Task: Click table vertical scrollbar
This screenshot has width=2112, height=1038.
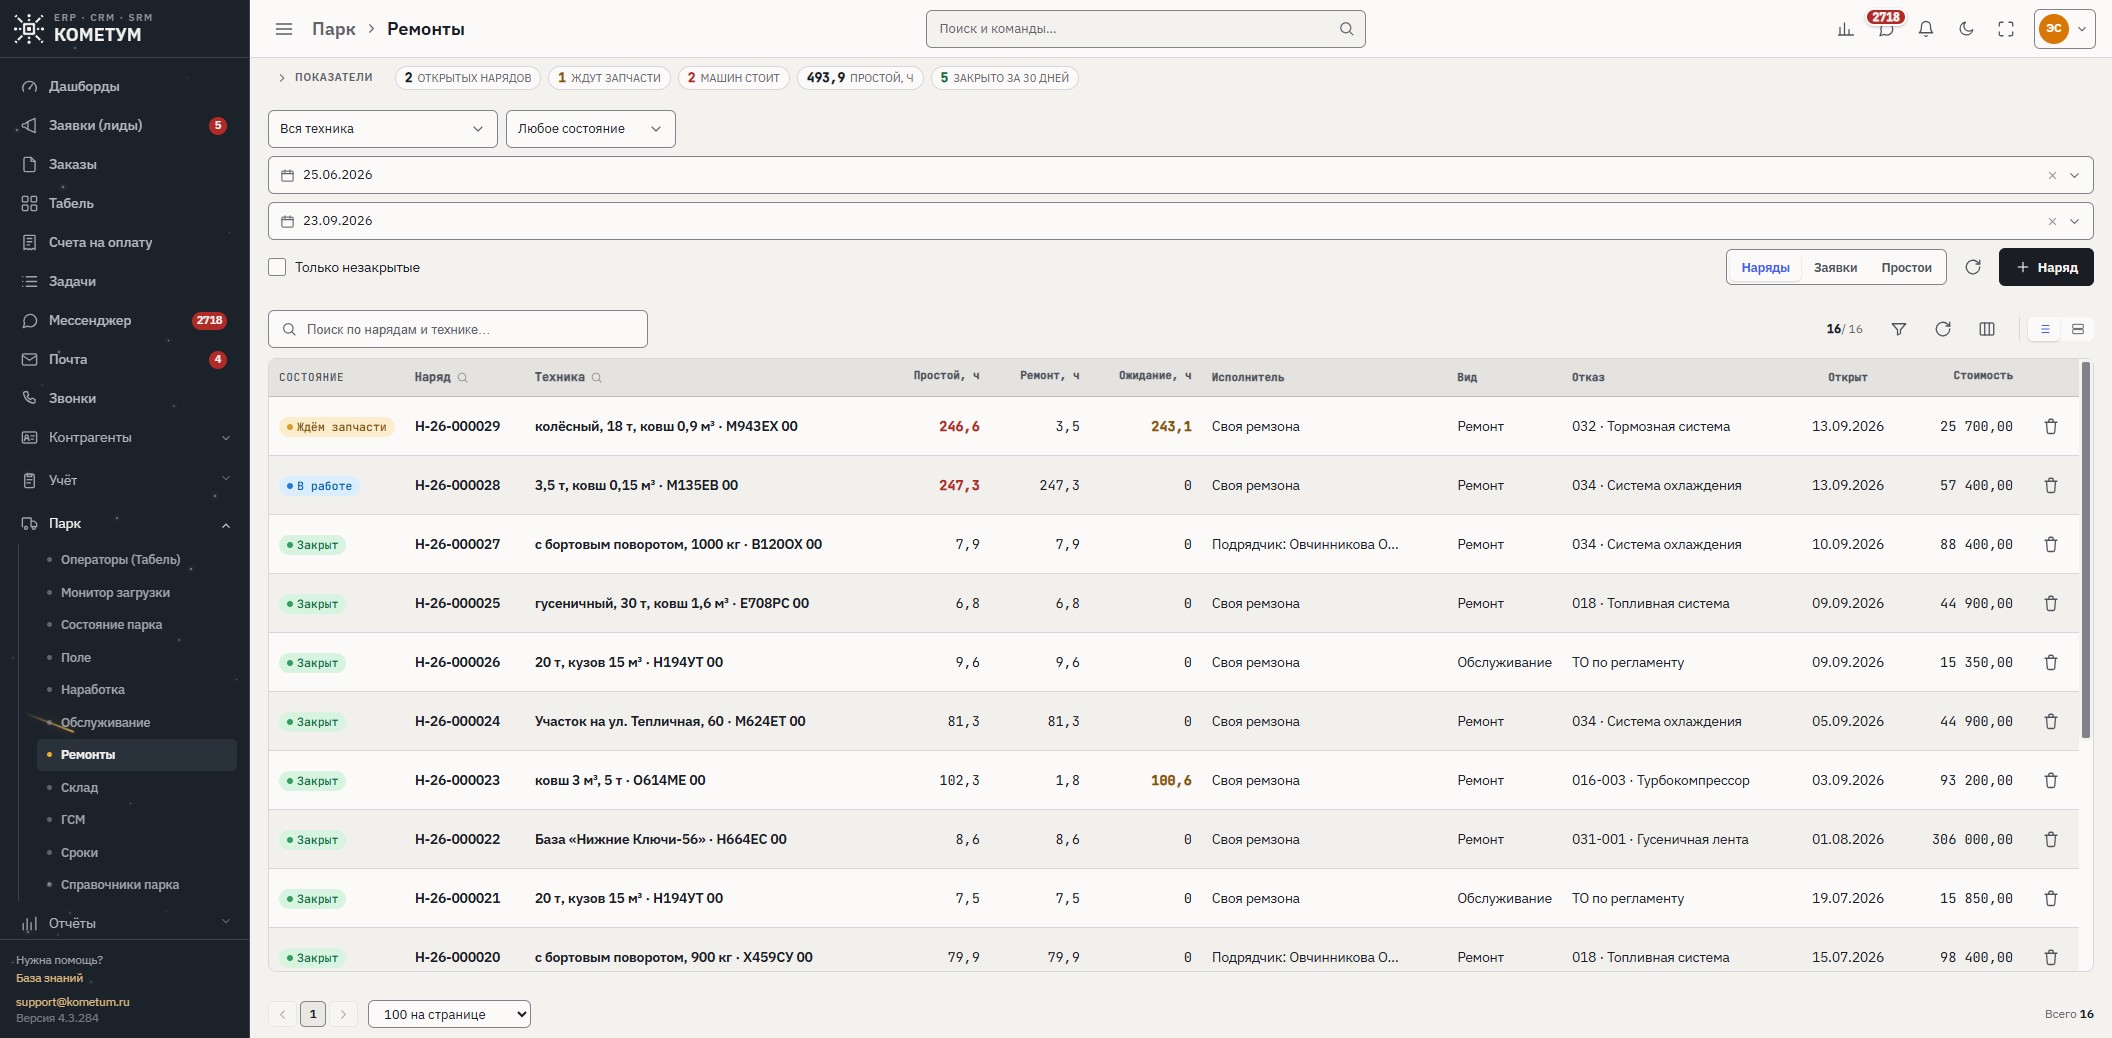Action: tap(2086, 550)
